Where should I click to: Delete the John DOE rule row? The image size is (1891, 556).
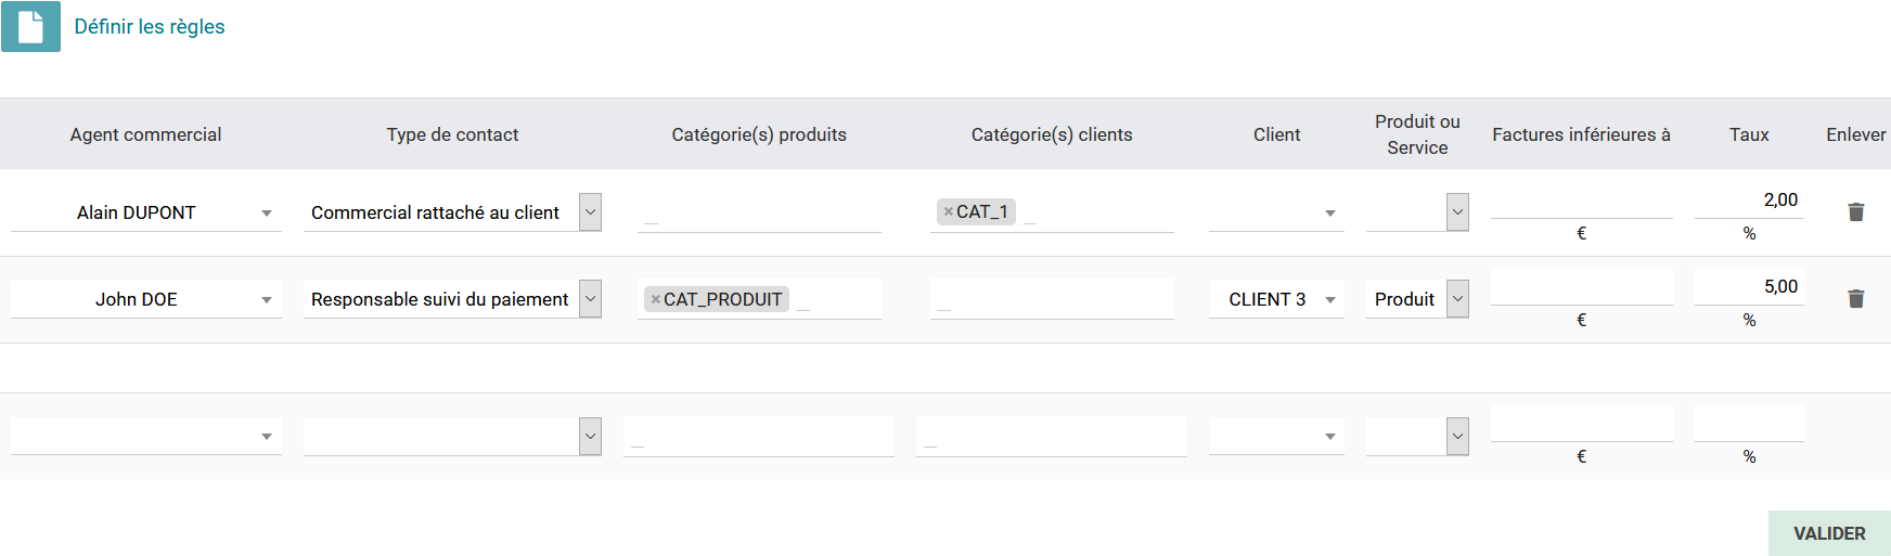[1855, 299]
